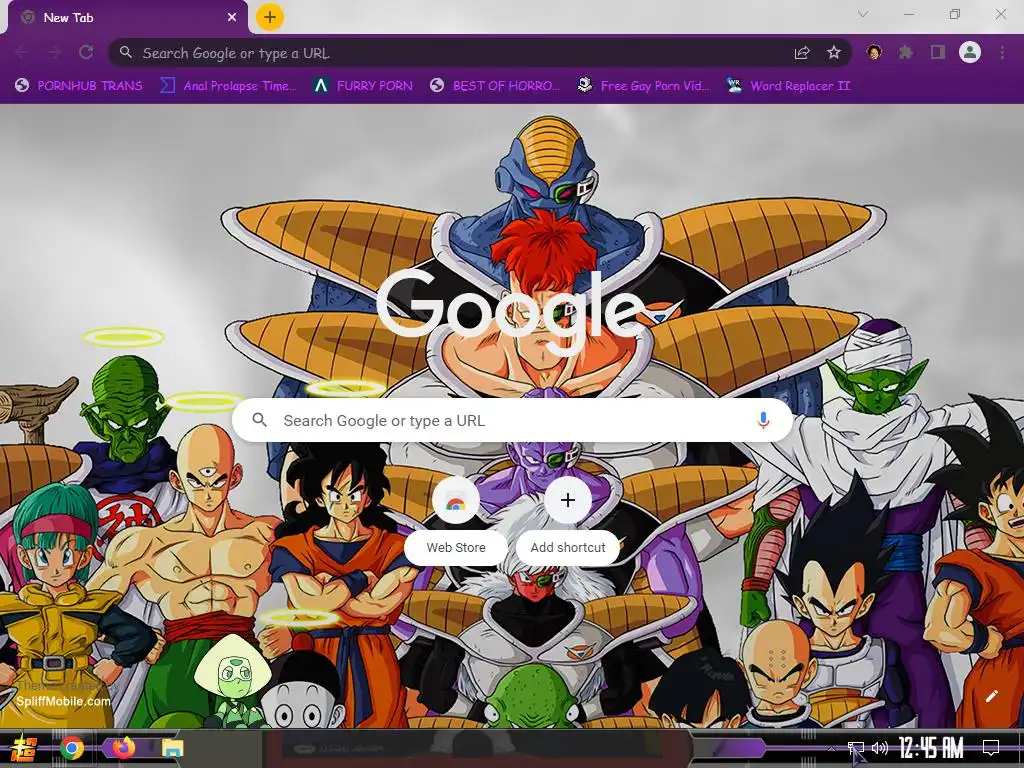
Task: Select the New Tab tab
Action: click(128, 18)
